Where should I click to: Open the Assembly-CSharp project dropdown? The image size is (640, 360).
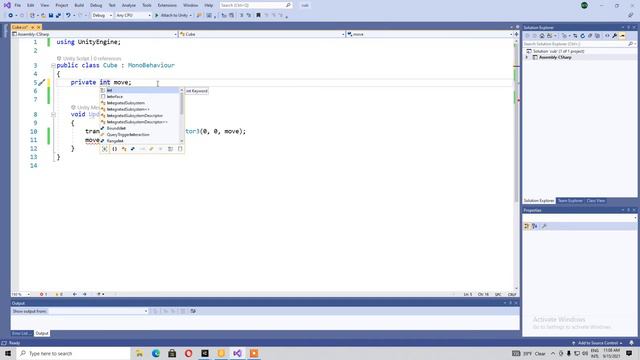(x=95, y=34)
